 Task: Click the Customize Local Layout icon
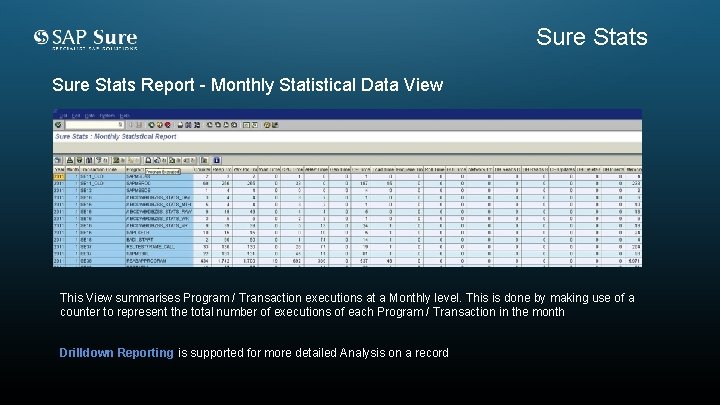coord(275,125)
